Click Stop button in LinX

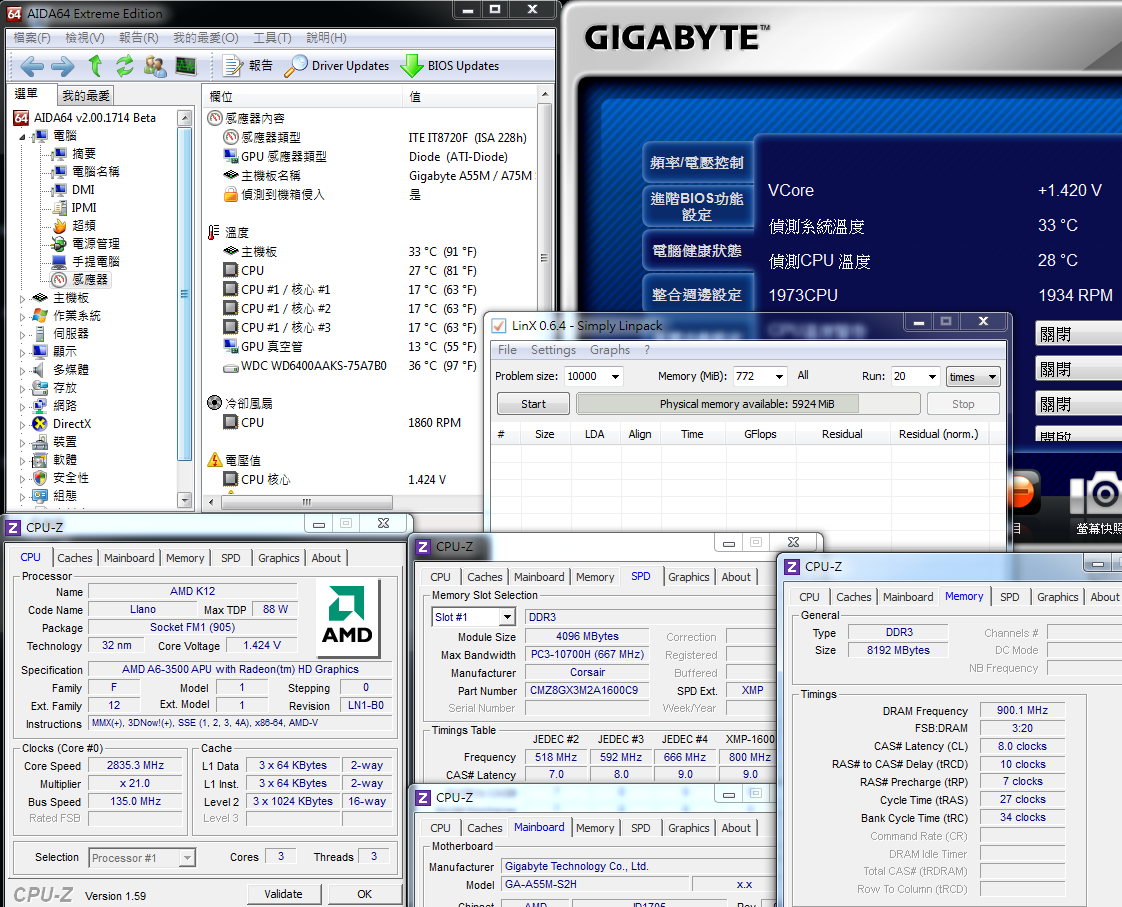963,404
